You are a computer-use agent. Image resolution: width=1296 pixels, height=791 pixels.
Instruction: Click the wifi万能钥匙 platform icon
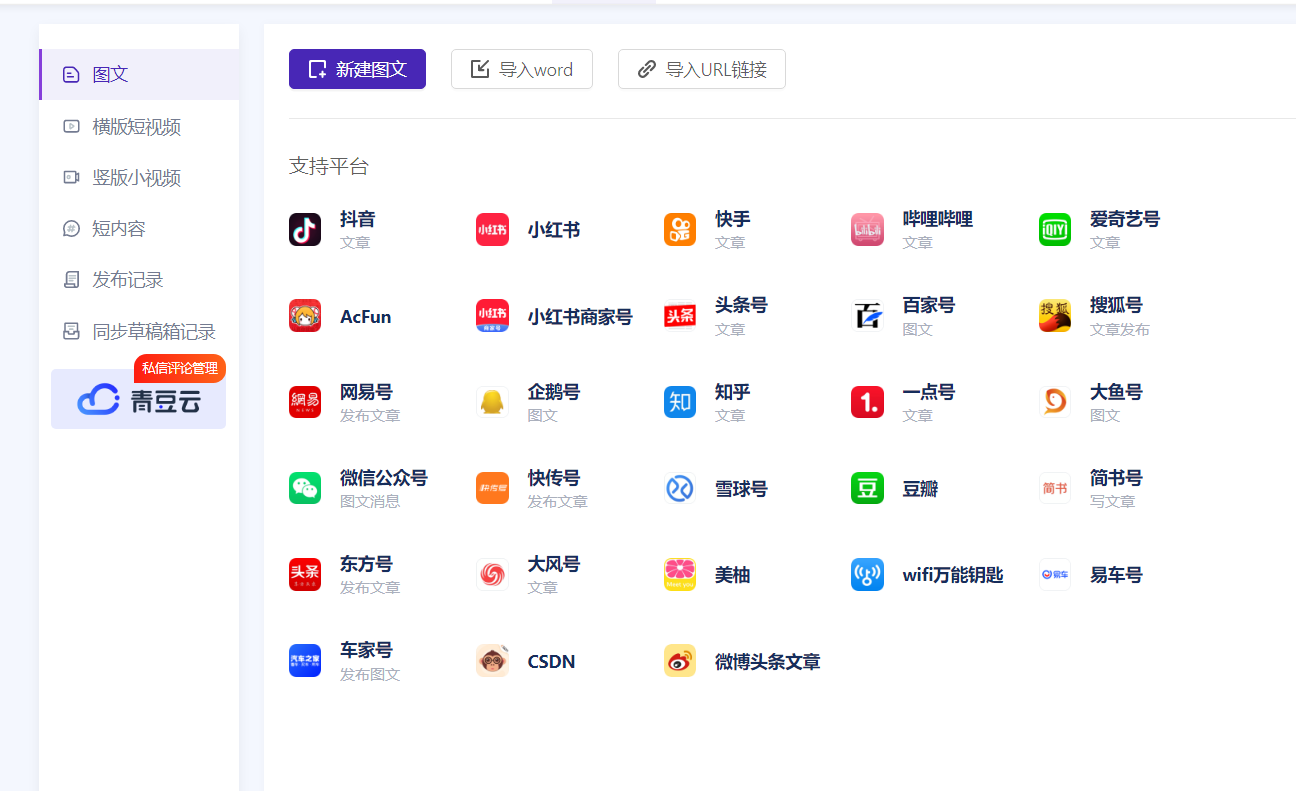[x=867, y=575]
